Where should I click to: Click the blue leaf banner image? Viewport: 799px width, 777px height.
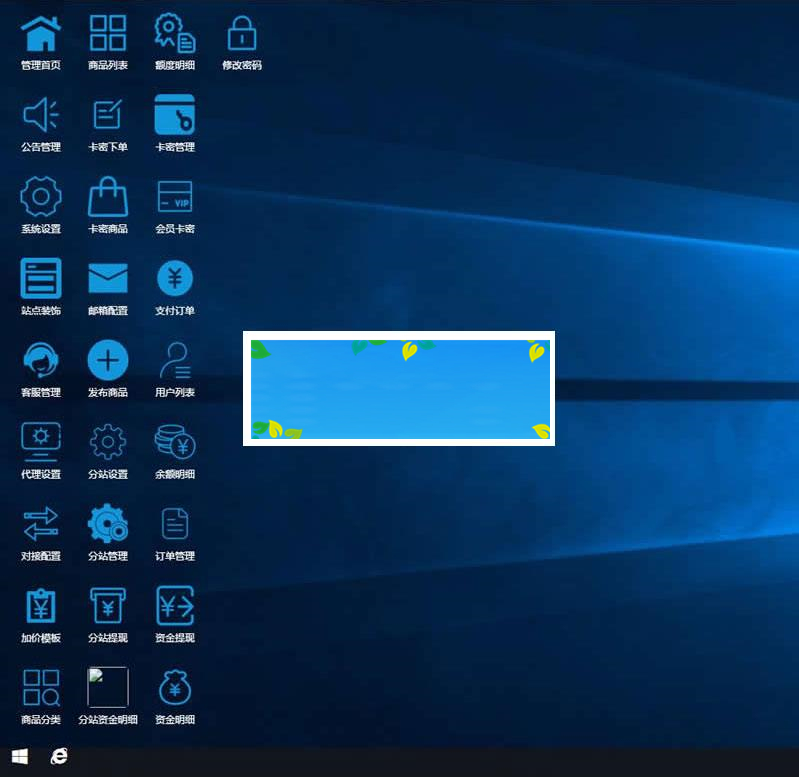coord(399,388)
